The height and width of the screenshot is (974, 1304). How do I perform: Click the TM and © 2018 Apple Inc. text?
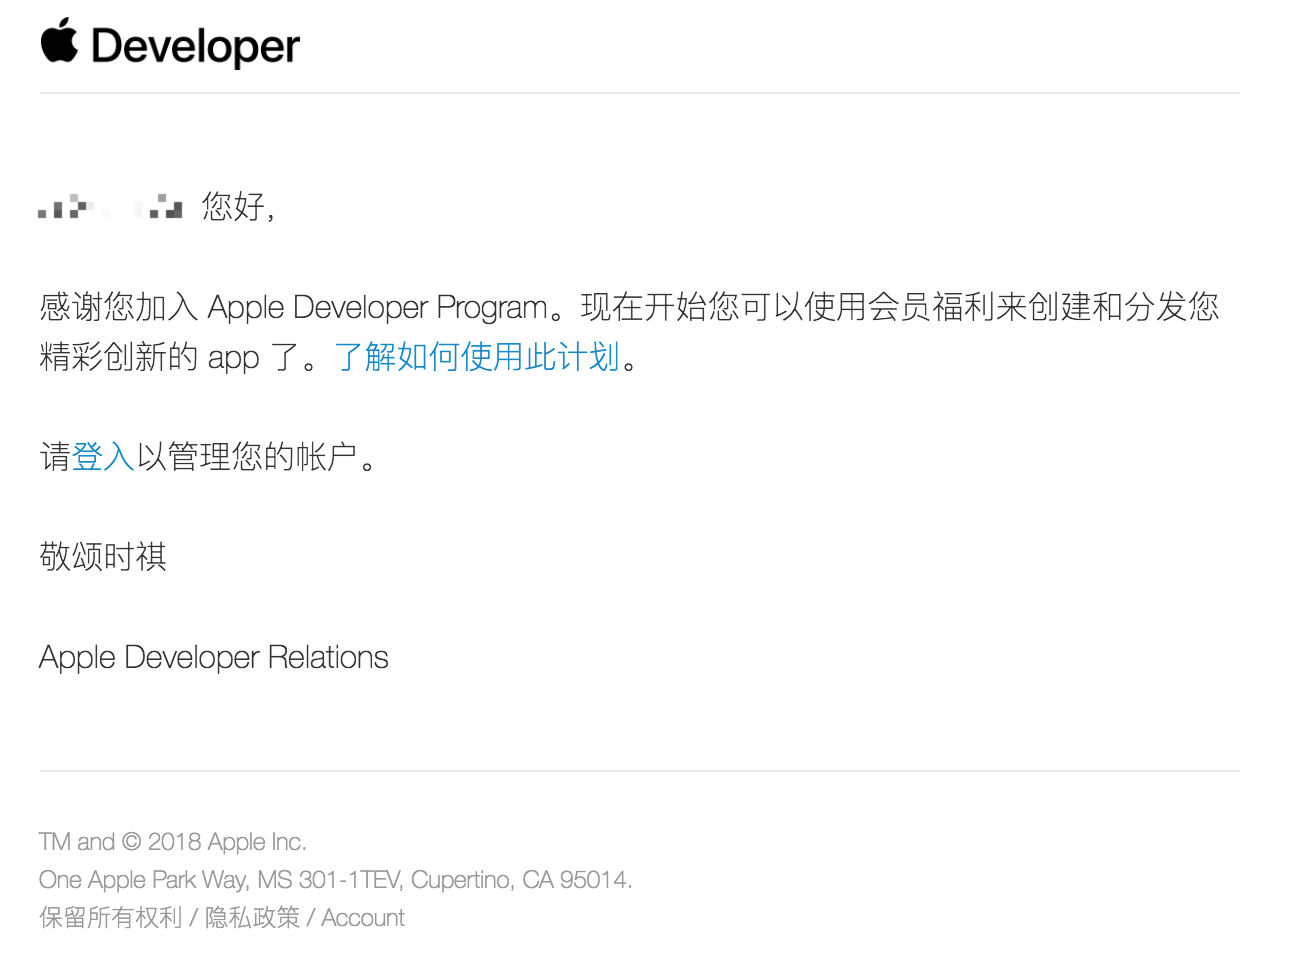173,842
